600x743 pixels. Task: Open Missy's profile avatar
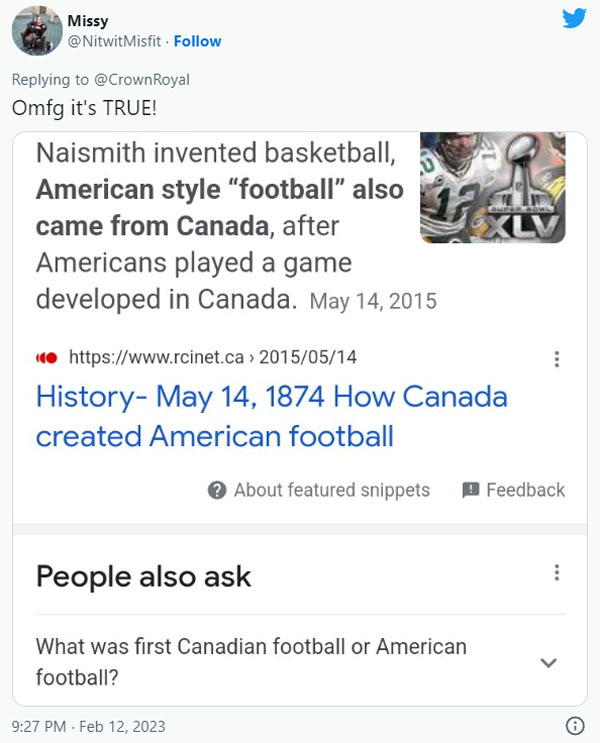pyautogui.click(x=36, y=31)
